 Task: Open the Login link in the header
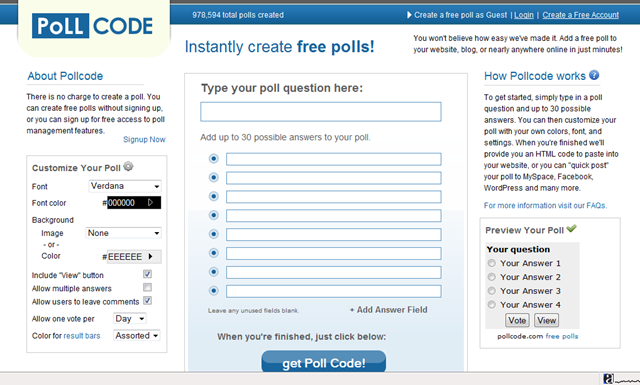tap(524, 15)
